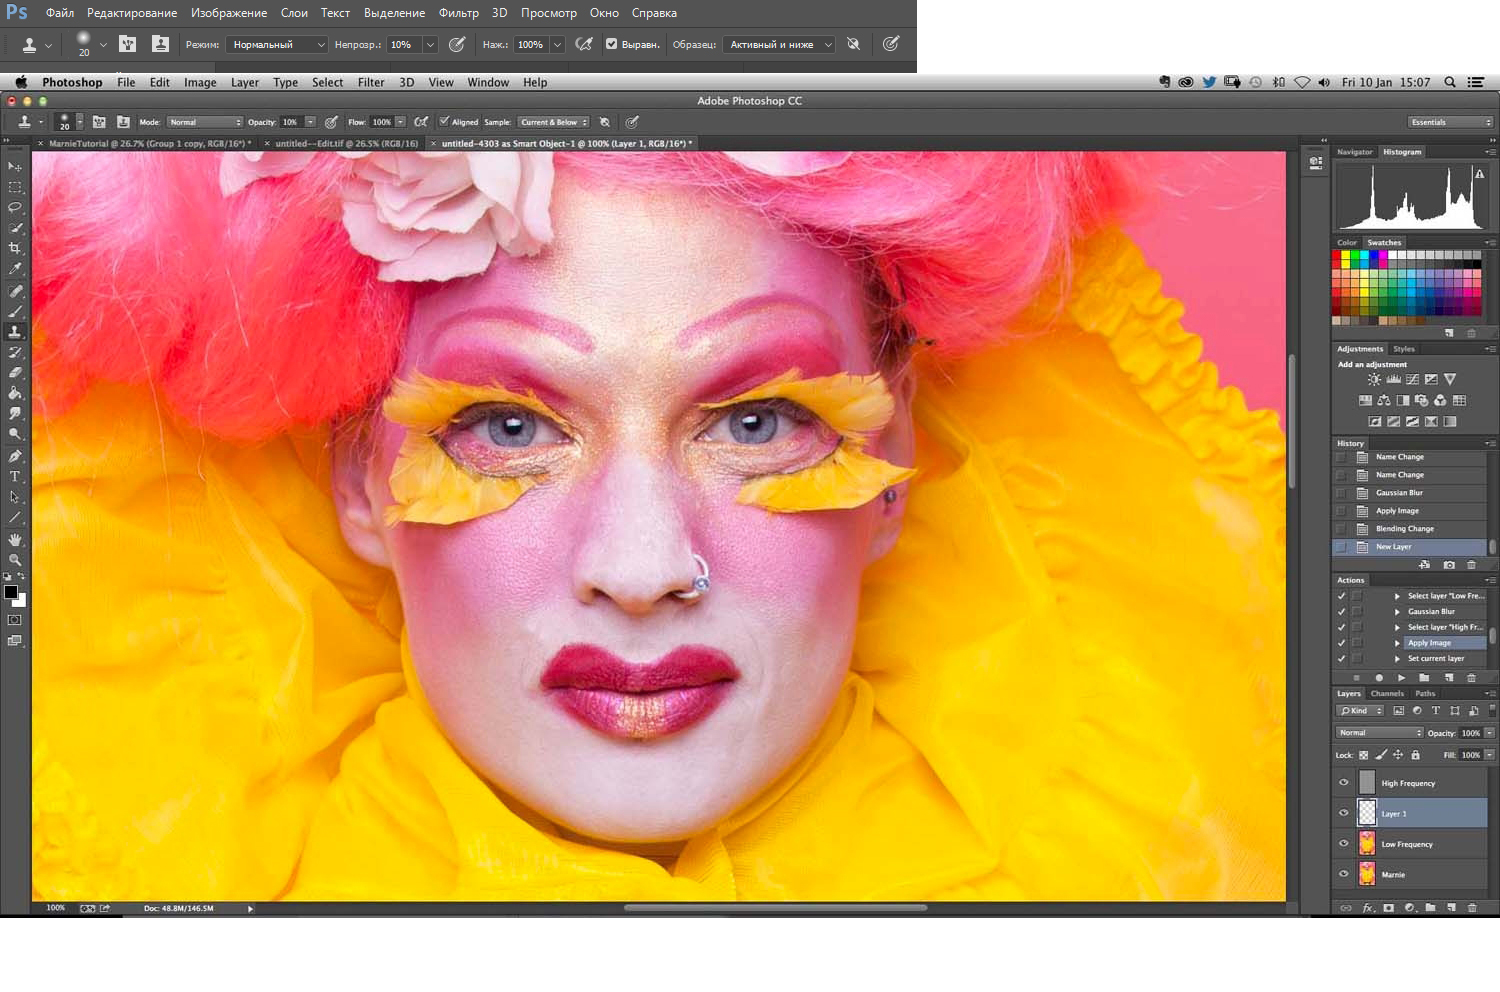The image size is (1500, 992).
Task: Click the foreground color swatch
Action: coord(11,592)
